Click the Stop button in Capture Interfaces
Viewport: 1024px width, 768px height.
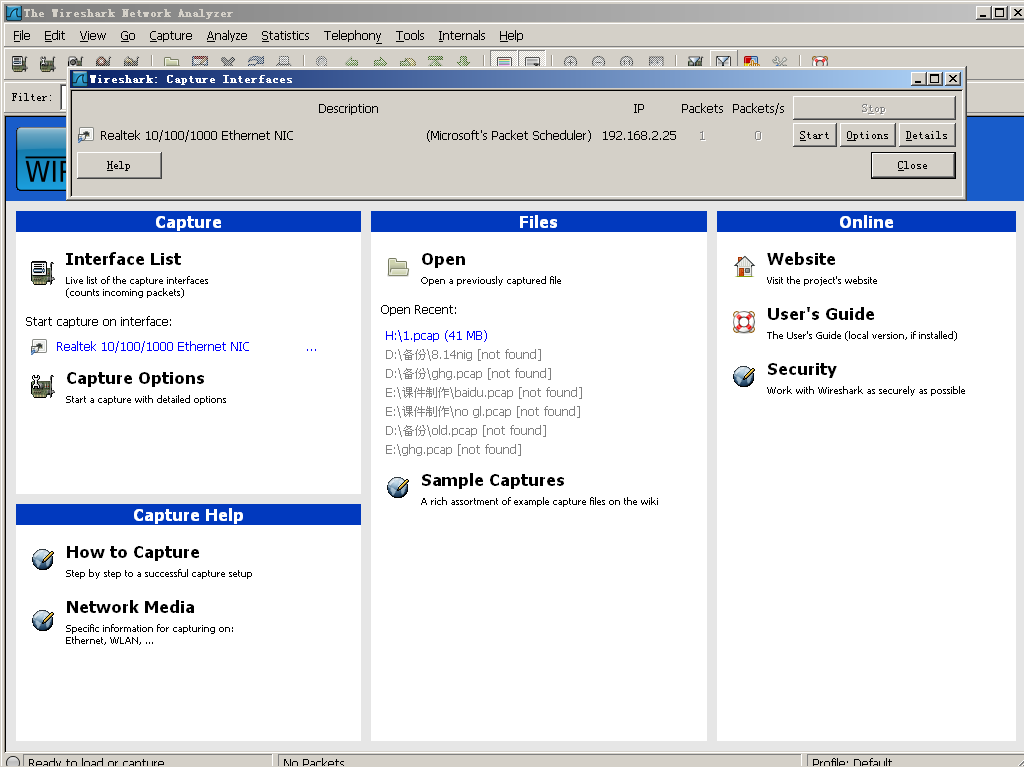pyautogui.click(x=874, y=108)
